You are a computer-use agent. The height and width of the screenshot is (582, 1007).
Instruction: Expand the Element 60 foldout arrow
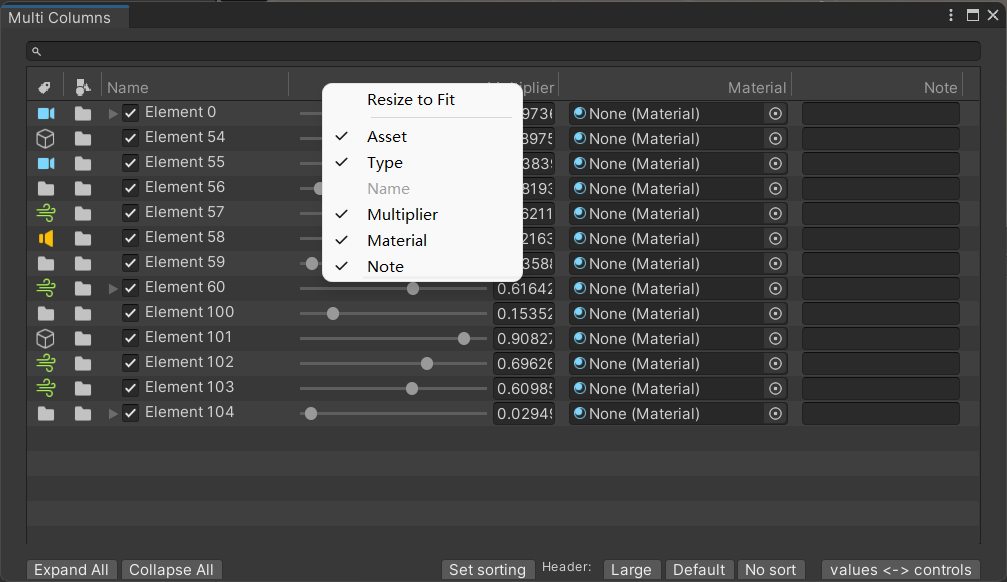tap(113, 288)
